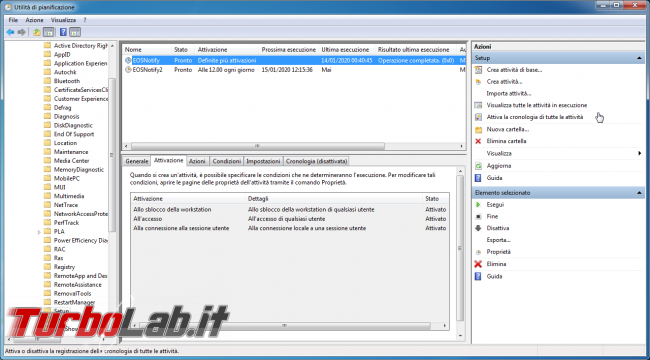The image size is (650, 360).
Task: Click the clock icon of EOSNotify task
Action: (x=128, y=61)
